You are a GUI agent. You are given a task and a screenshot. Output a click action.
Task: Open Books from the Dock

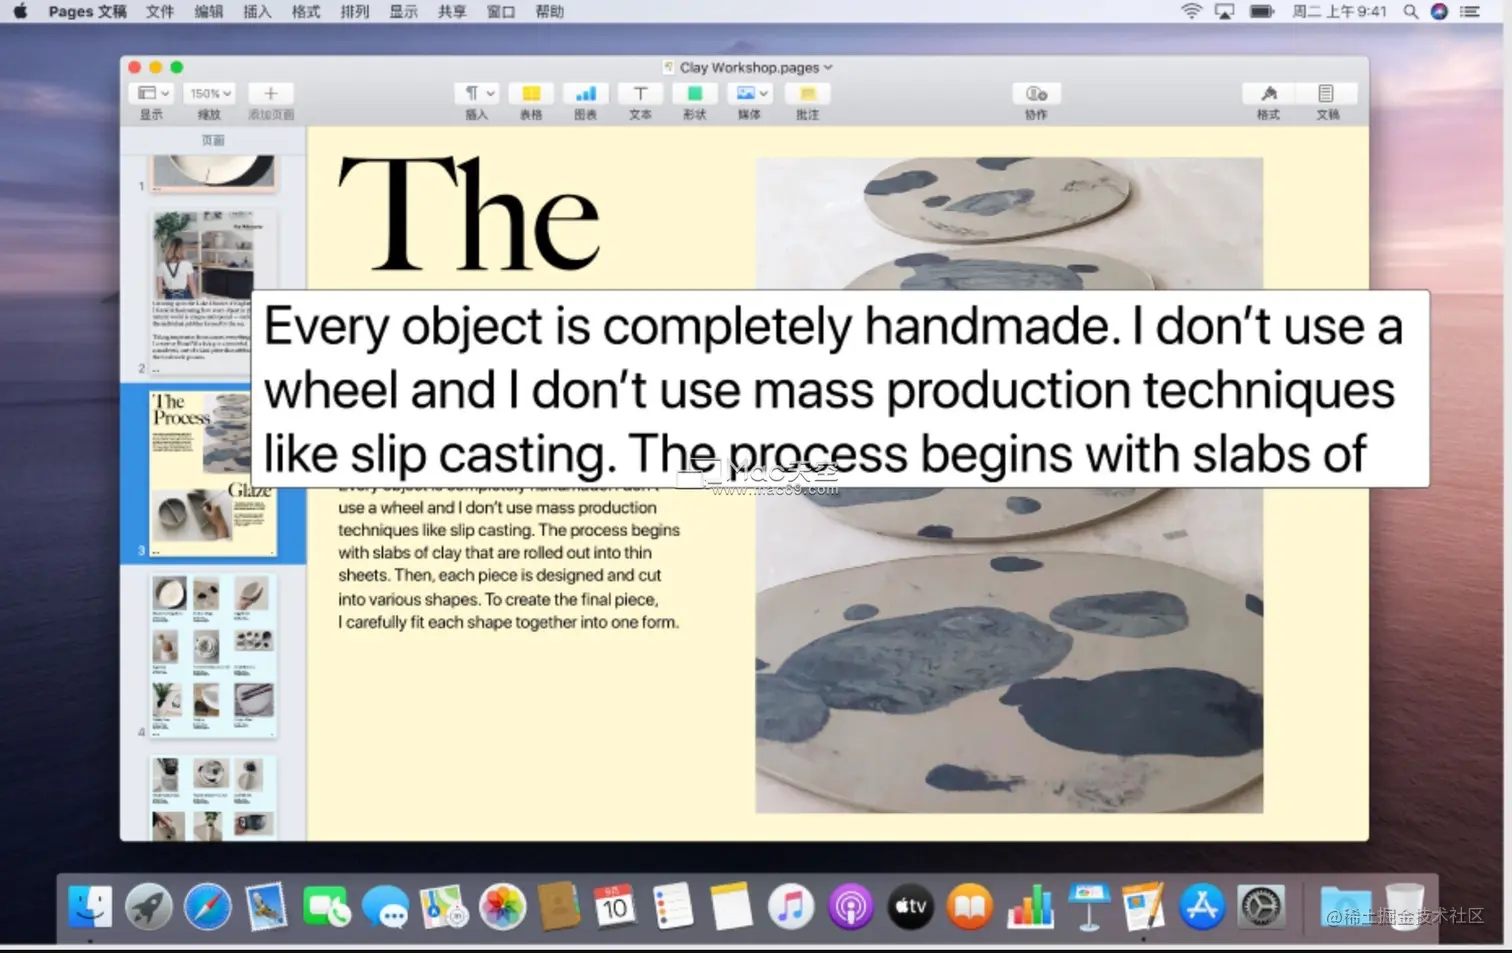(x=970, y=907)
